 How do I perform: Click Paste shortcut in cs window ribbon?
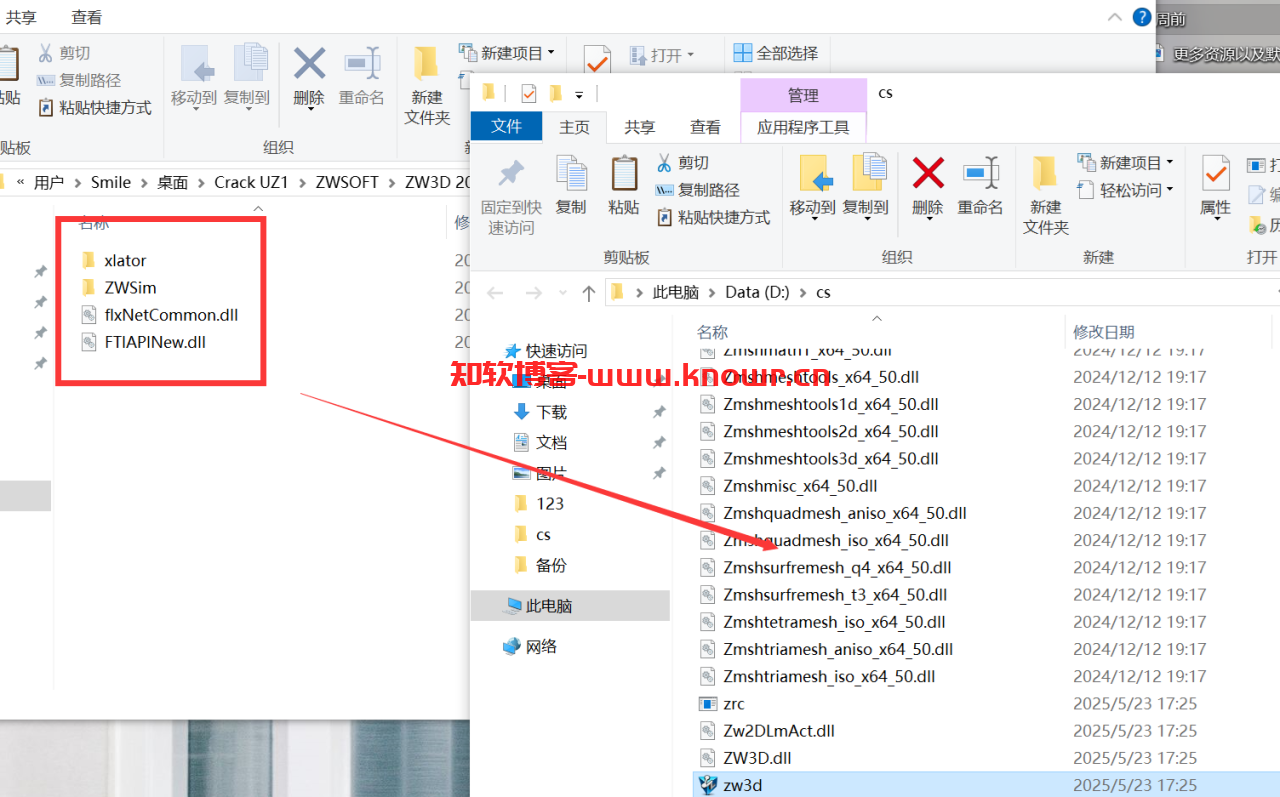coord(713,216)
